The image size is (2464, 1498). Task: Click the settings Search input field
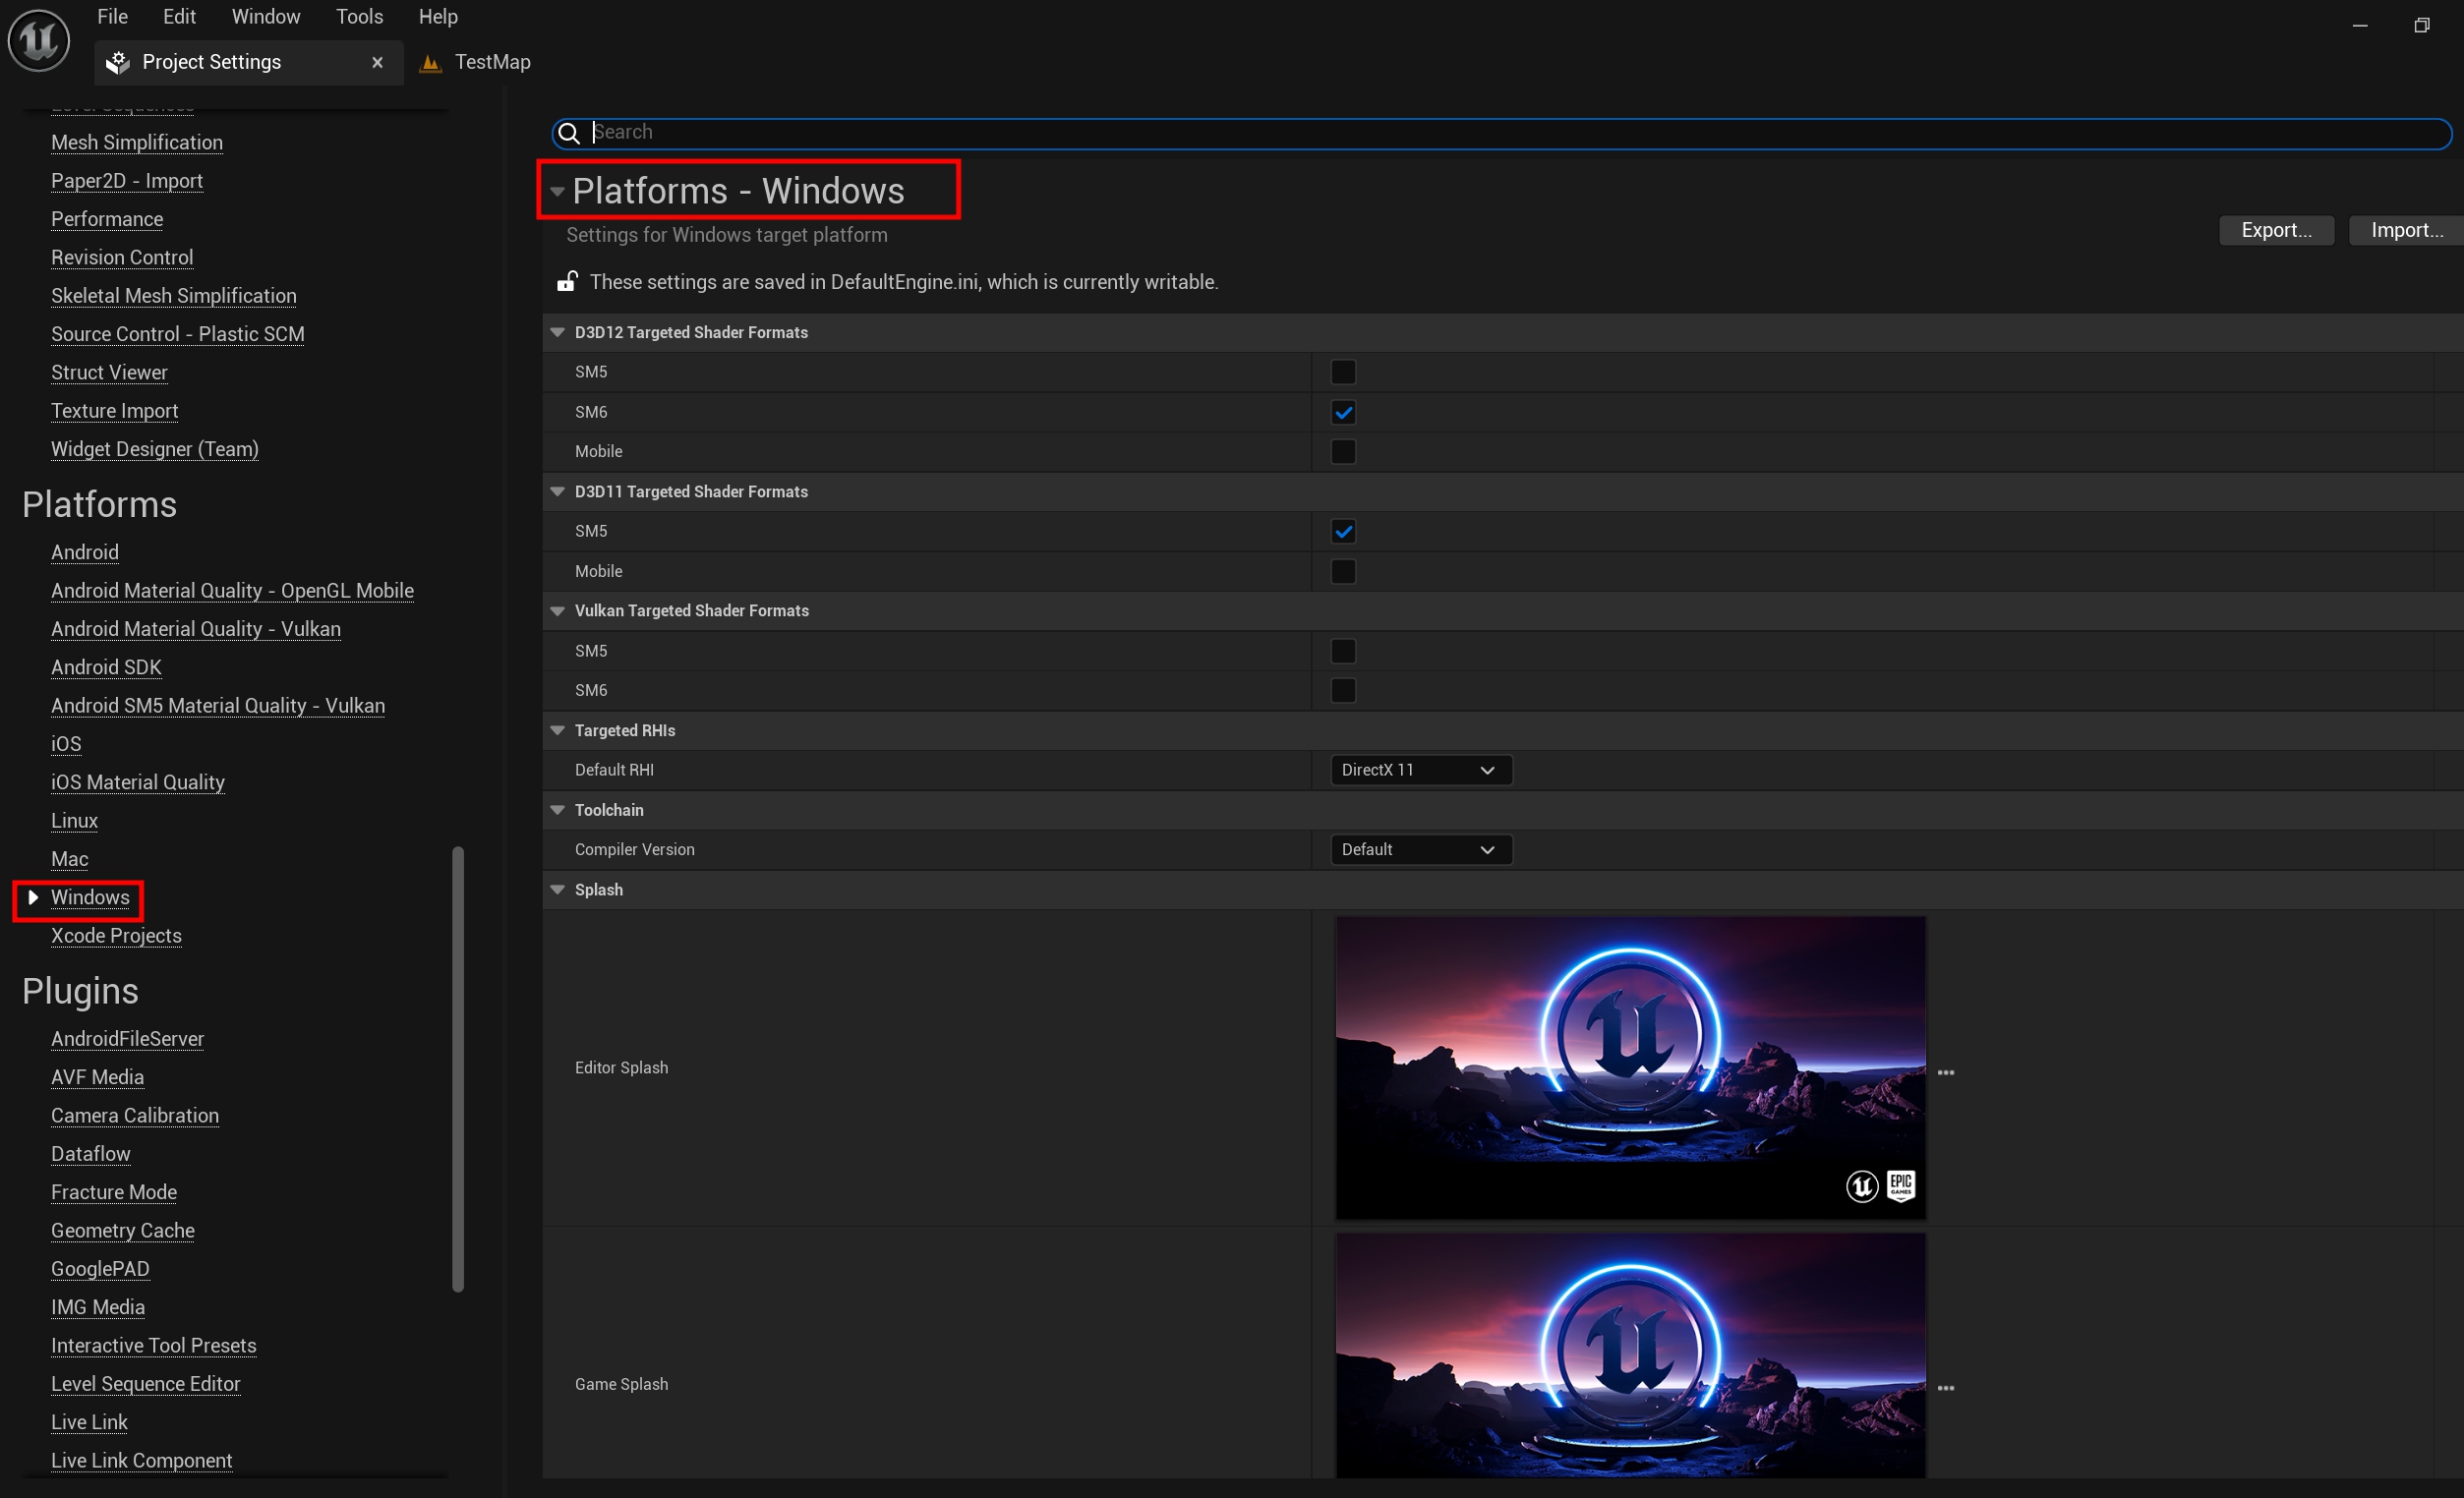coord(1501,133)
